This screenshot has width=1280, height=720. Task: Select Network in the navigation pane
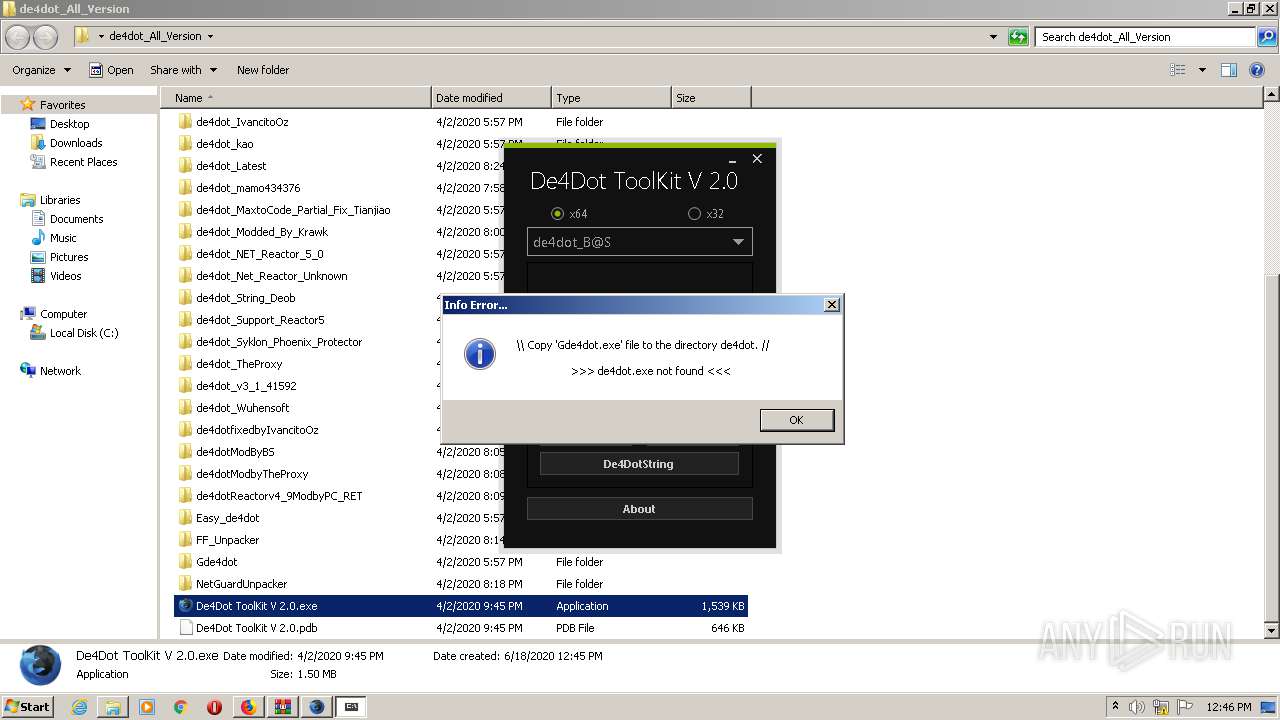60,371
